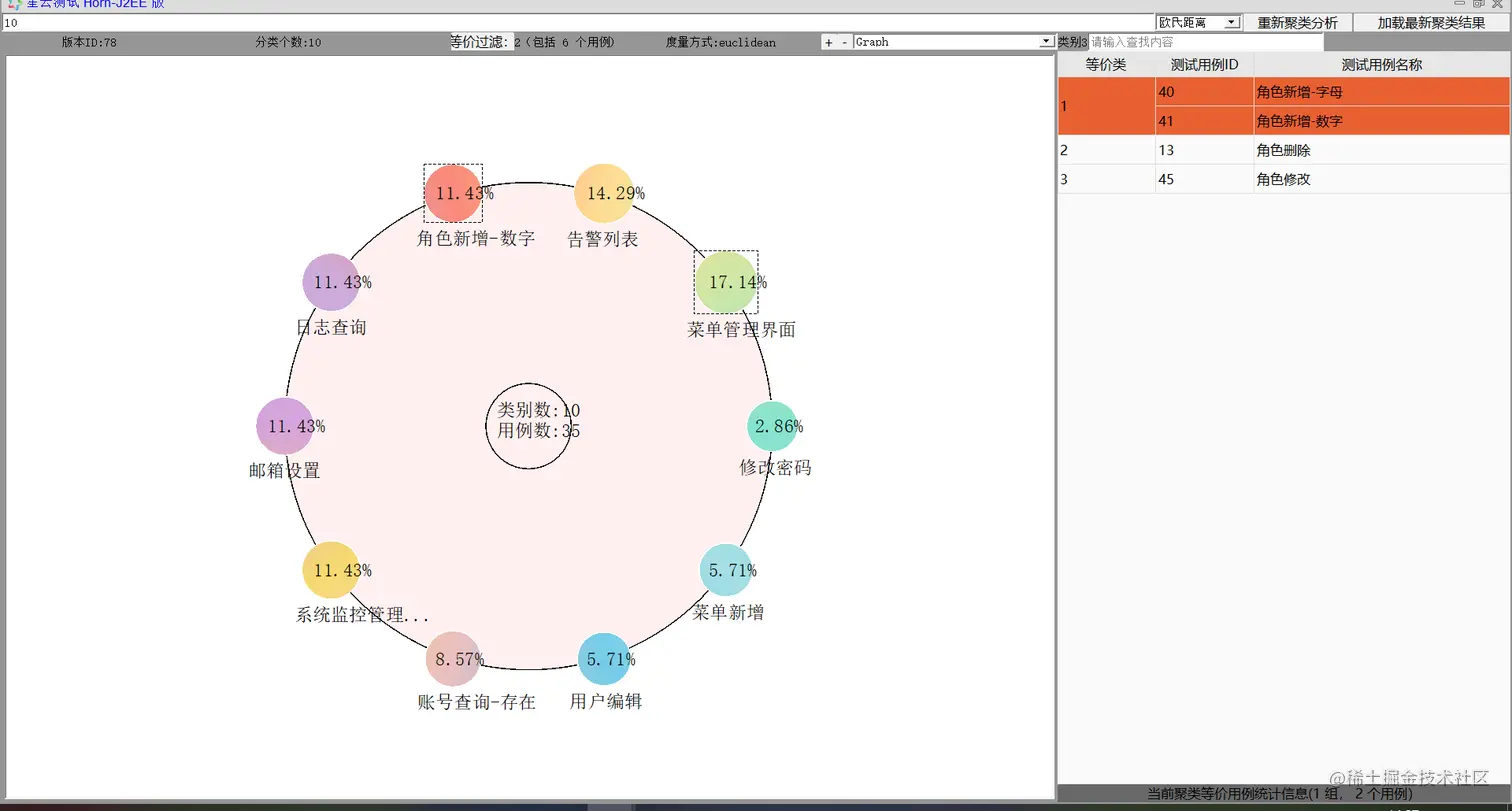Viewport: 1512px width, 811px height.
Task: Open the 欧氏距离 distance metric dropdown
Action: click(1234, 21)
